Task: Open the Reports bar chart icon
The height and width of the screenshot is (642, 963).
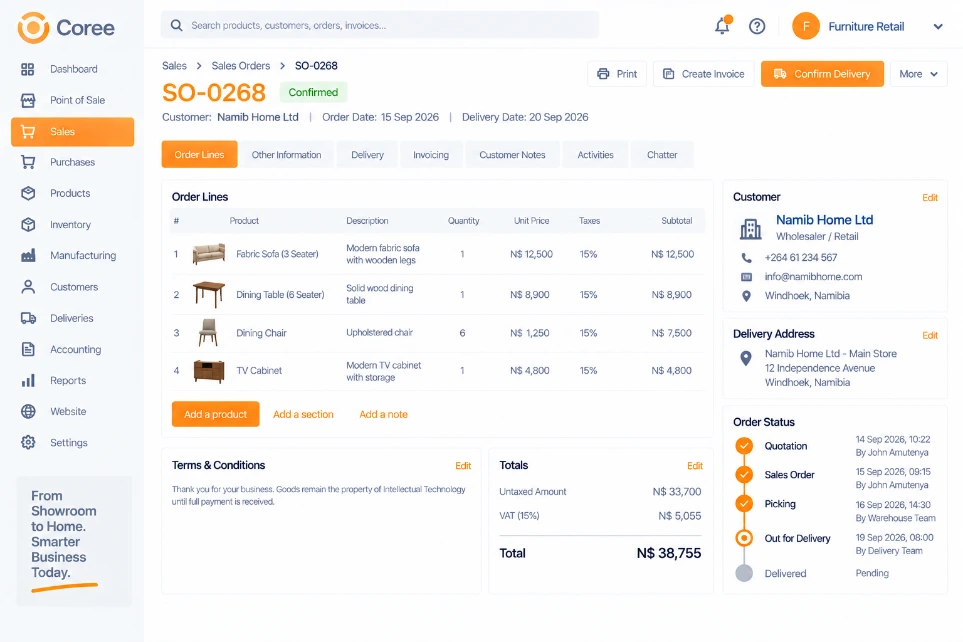Action: [28, 380]
